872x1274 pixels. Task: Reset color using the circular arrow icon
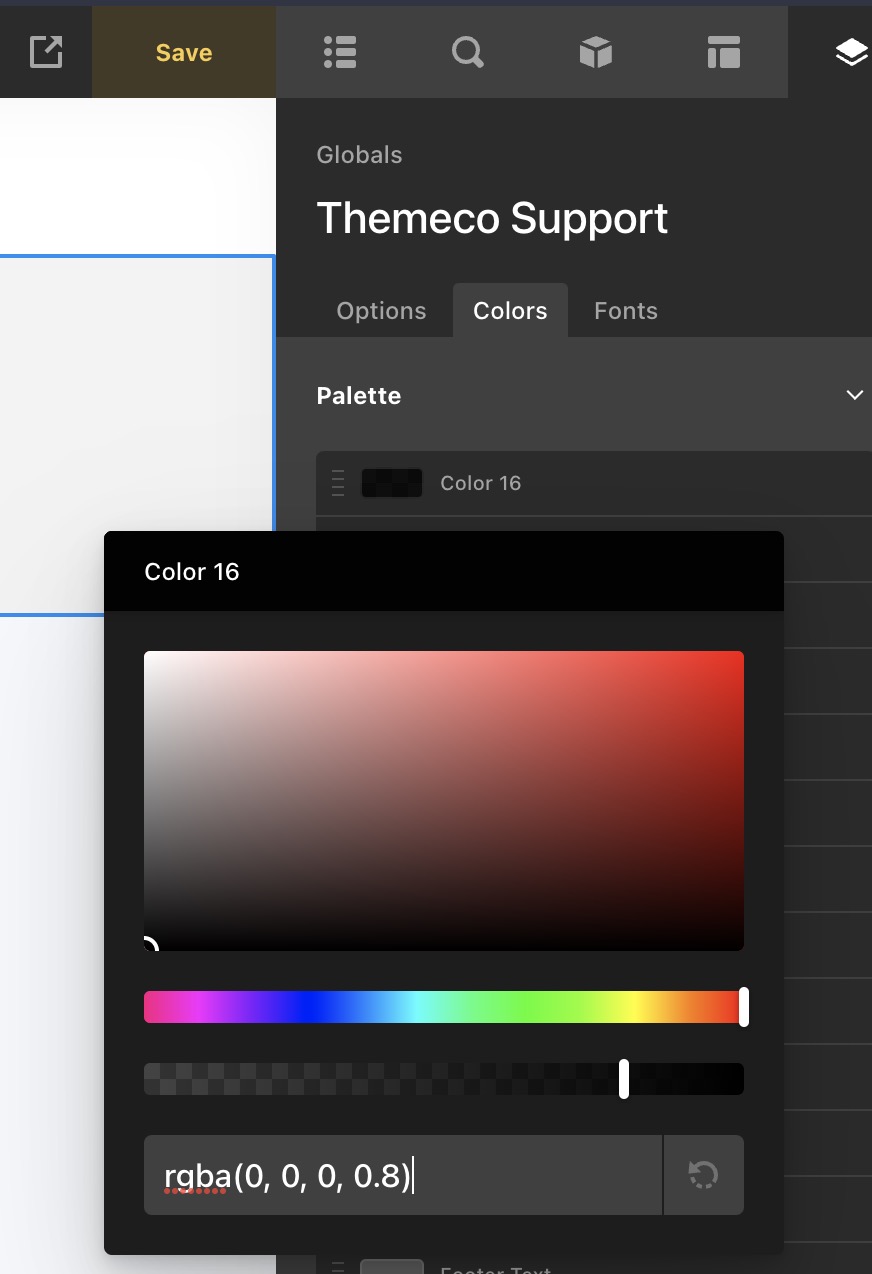coord(703,1175)
